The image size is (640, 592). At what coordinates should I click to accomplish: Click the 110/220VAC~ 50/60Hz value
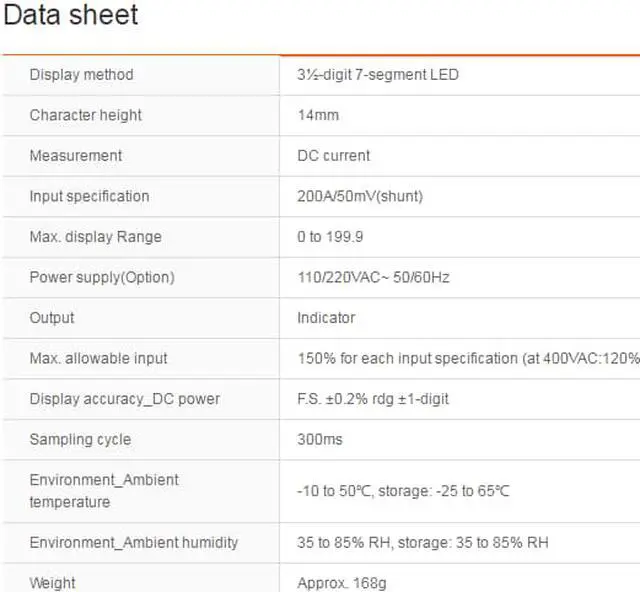[x=373, y=277]
